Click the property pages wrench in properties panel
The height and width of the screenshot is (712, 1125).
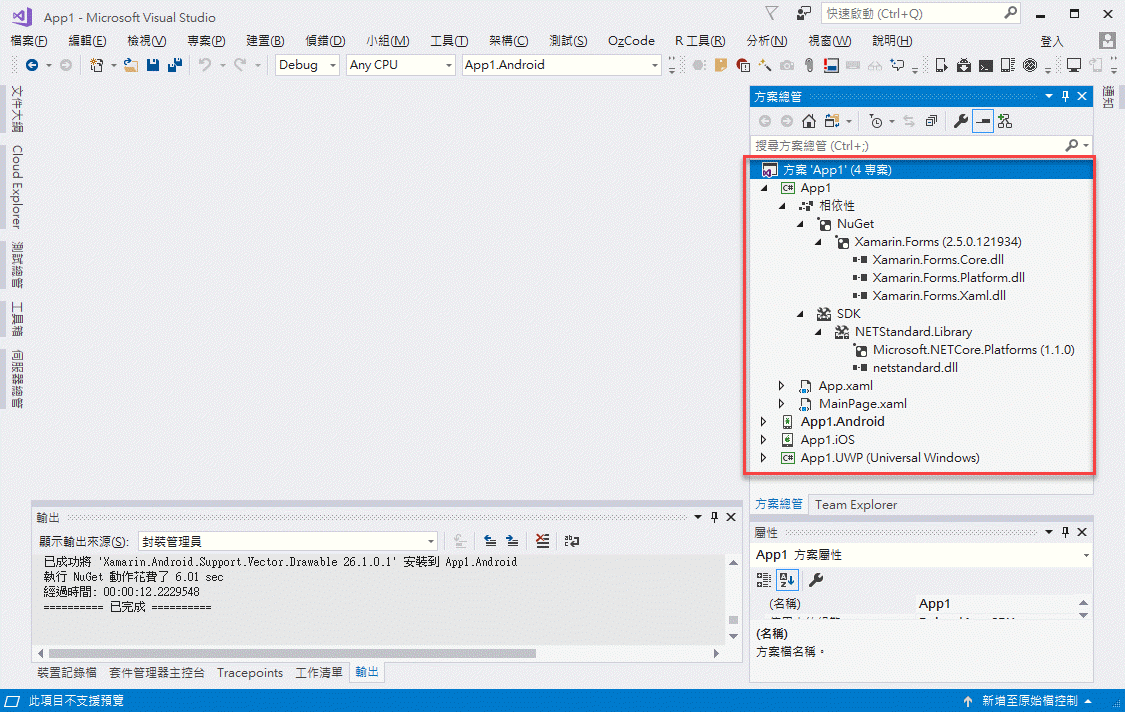coord(816,580)
